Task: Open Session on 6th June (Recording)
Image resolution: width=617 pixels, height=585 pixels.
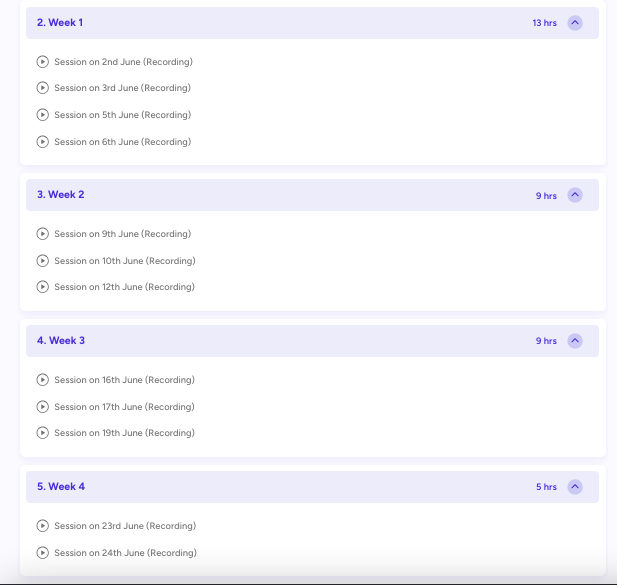Action: click(122, 142)
